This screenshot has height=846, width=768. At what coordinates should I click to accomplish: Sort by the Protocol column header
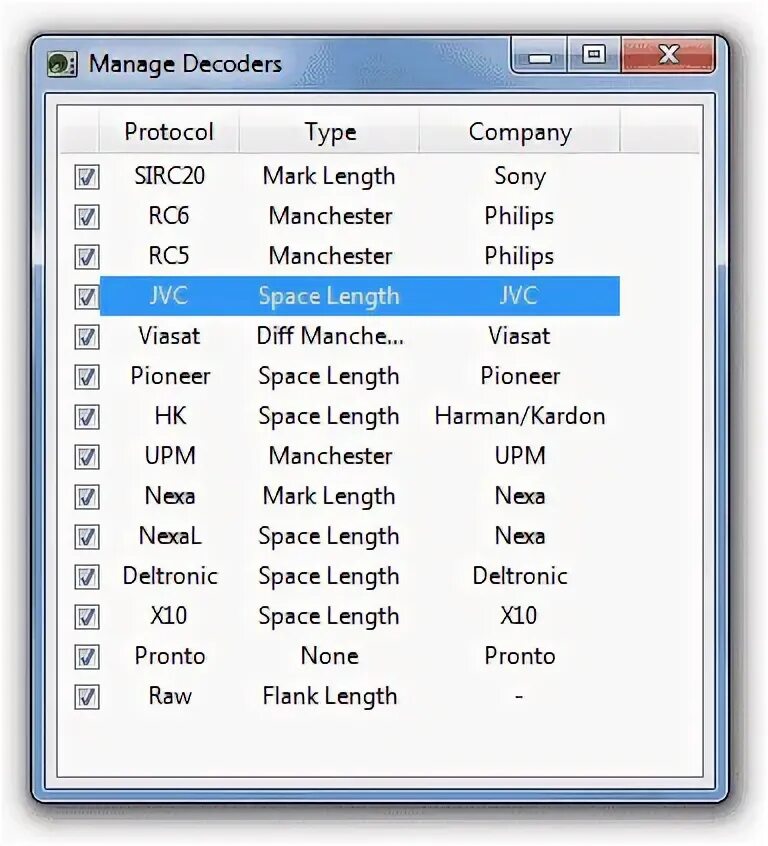pos(169,132)
